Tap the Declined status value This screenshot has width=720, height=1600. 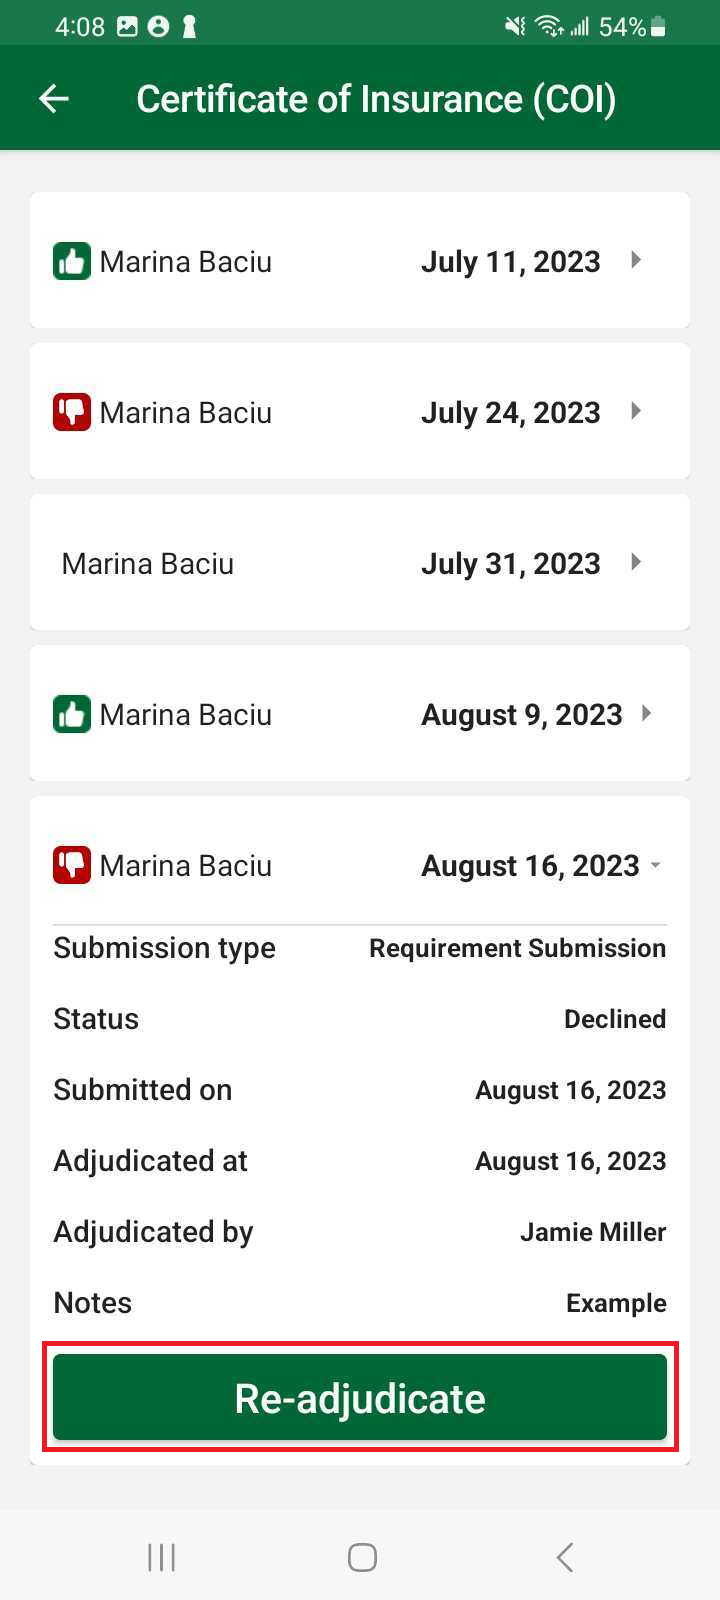point(614,1019)
